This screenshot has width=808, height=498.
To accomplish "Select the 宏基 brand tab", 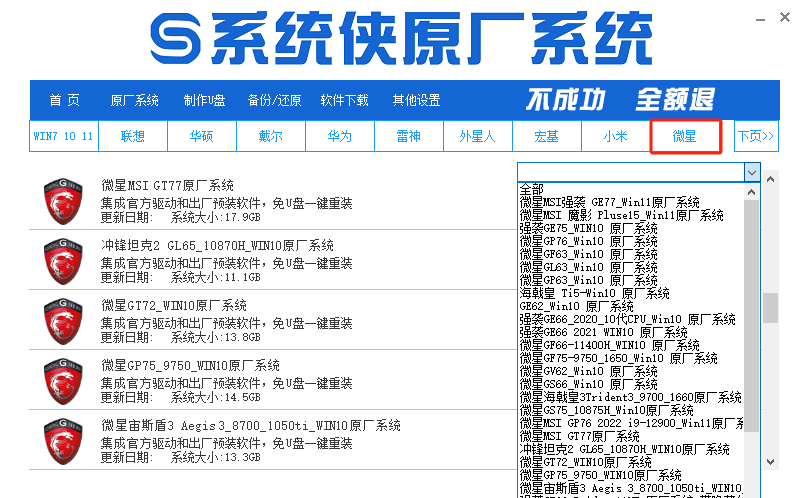I will [547, 136].
